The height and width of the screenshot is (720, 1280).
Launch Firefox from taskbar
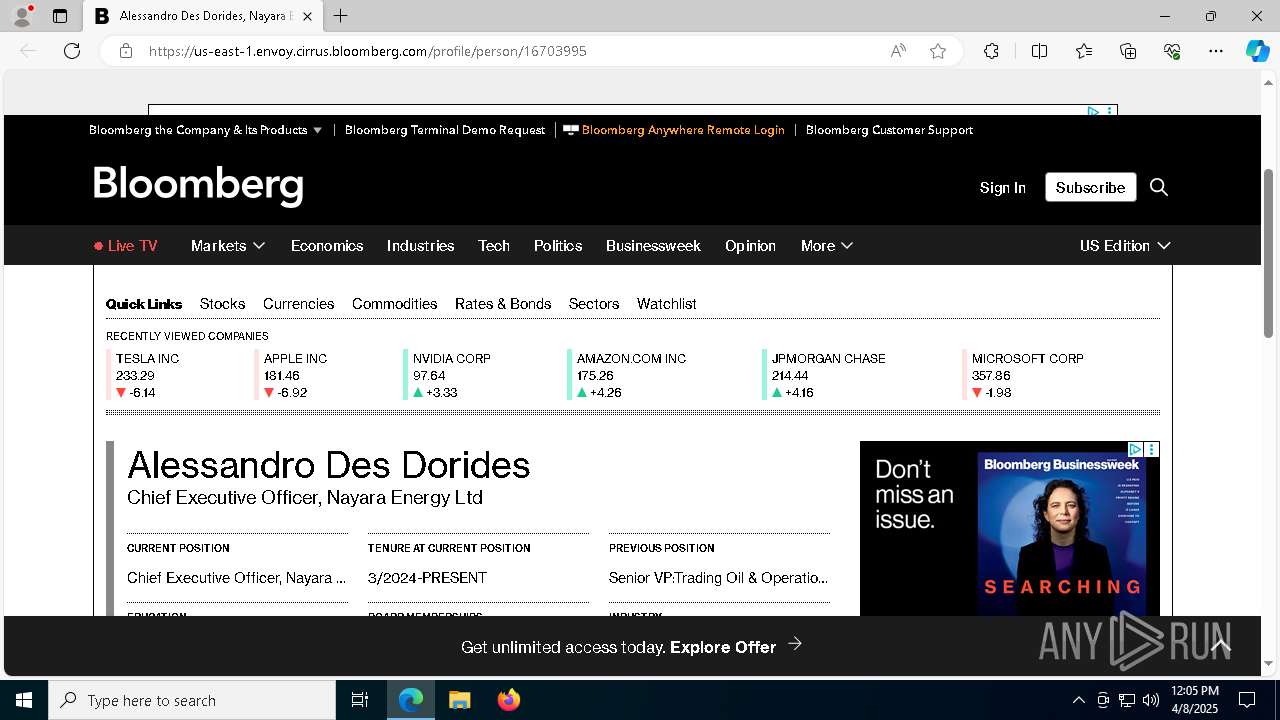(509, 700)
